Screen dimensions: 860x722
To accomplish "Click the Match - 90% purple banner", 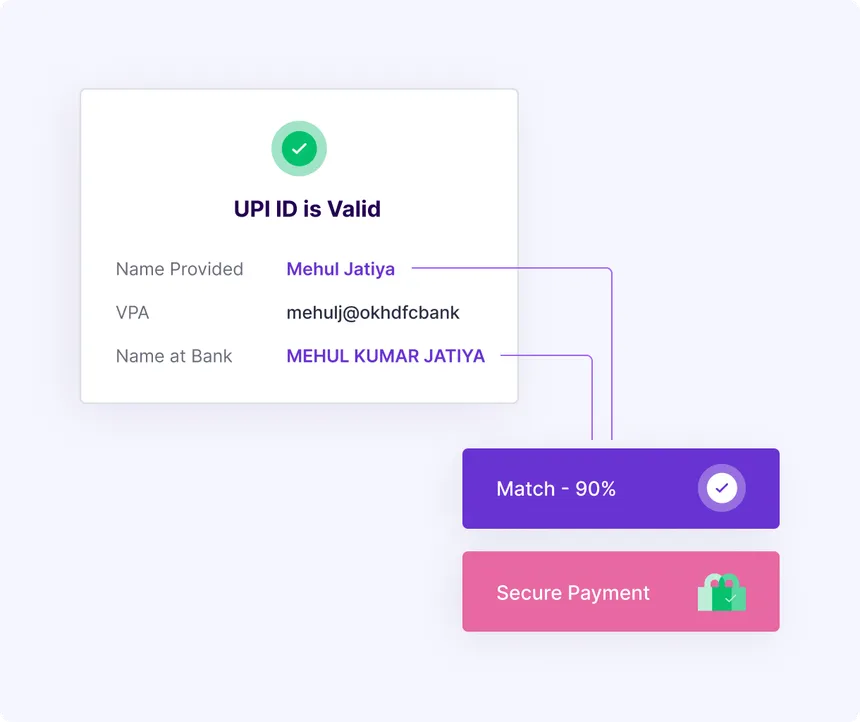I will coord(621,488).
